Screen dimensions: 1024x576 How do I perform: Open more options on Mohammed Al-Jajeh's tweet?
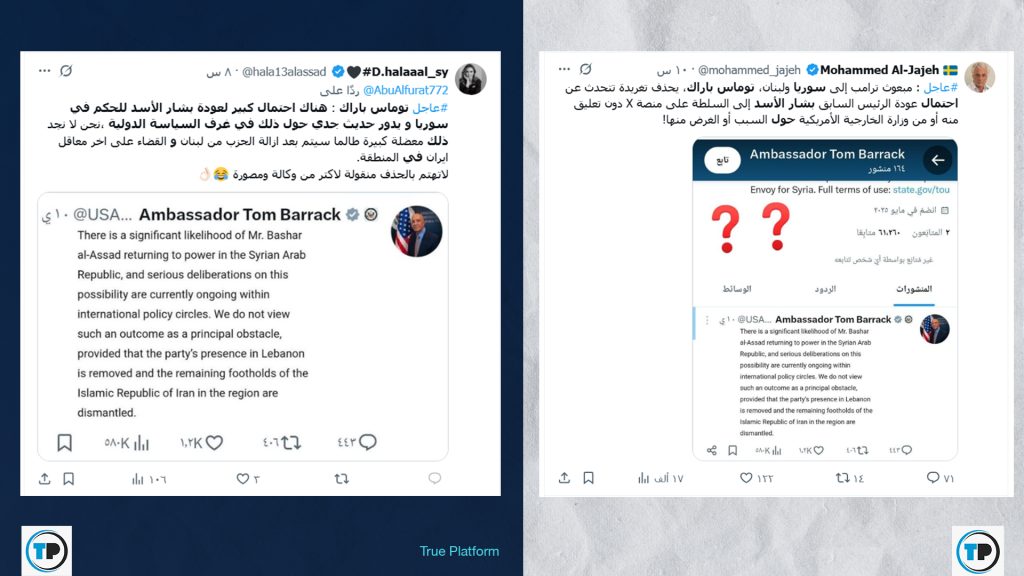pos(564,69)
